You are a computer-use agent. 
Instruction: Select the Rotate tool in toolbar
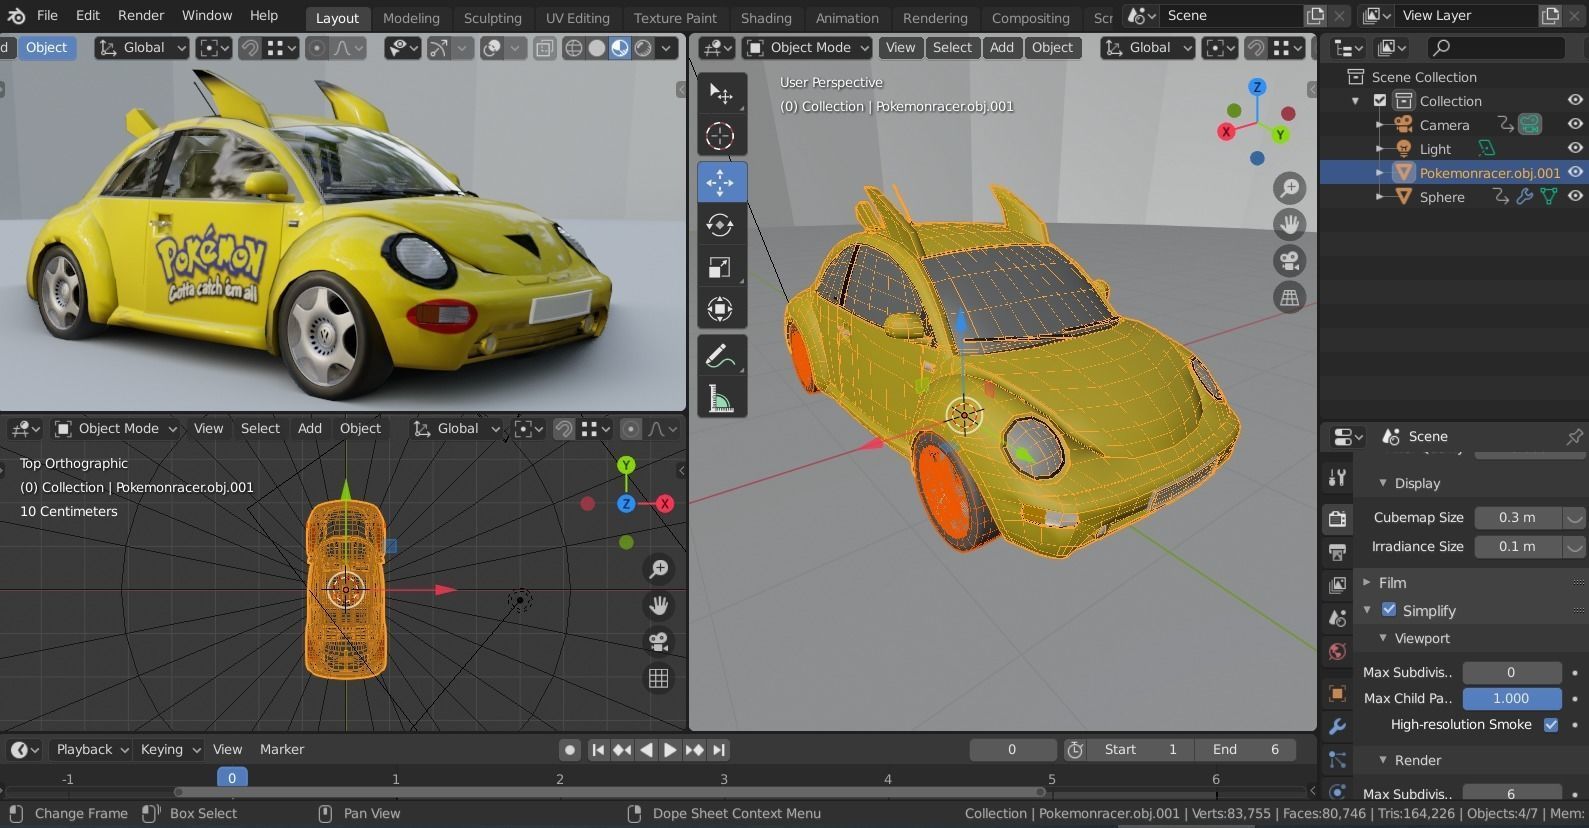click(x=720, y=225)
